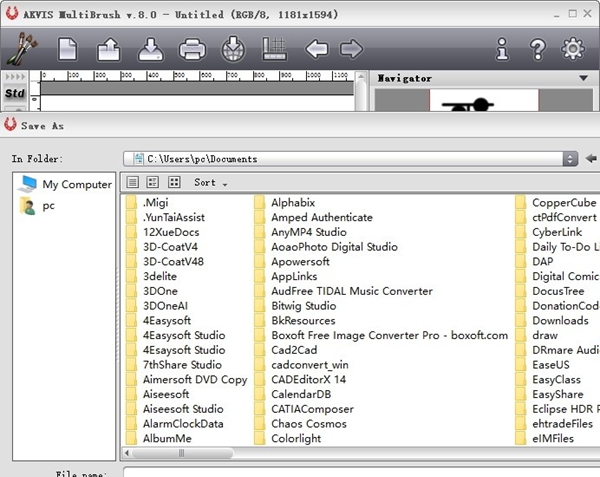The image size is (600, 477).
Task: Select the 7thShare Studio folder
Action: tap(174, 365)
